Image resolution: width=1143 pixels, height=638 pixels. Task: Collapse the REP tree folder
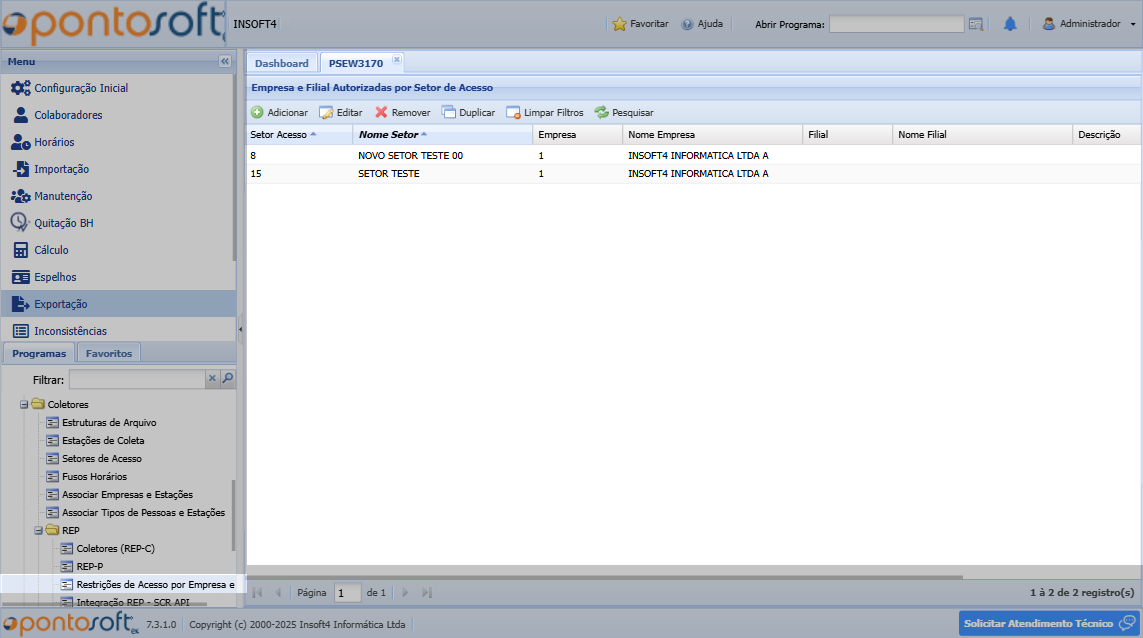click(38, 531)
